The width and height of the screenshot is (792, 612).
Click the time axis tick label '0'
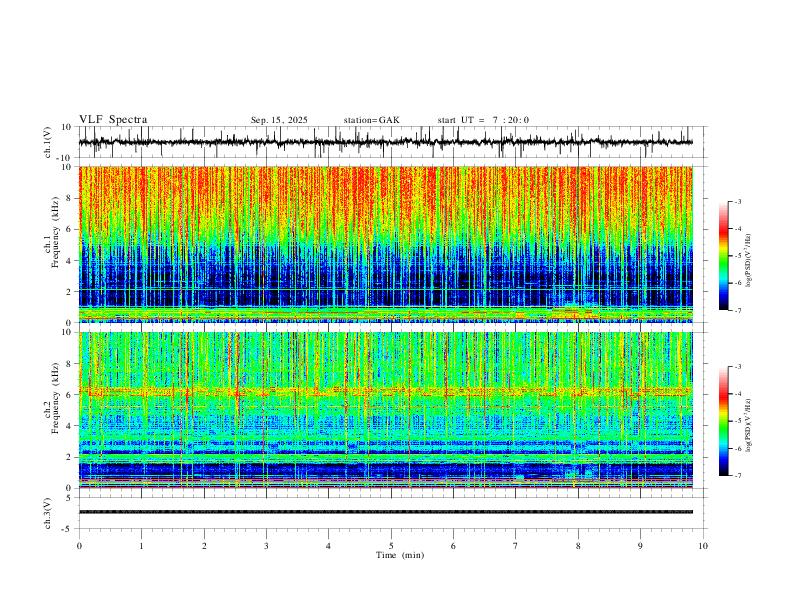pyautogui.click(x=79, y=546)
